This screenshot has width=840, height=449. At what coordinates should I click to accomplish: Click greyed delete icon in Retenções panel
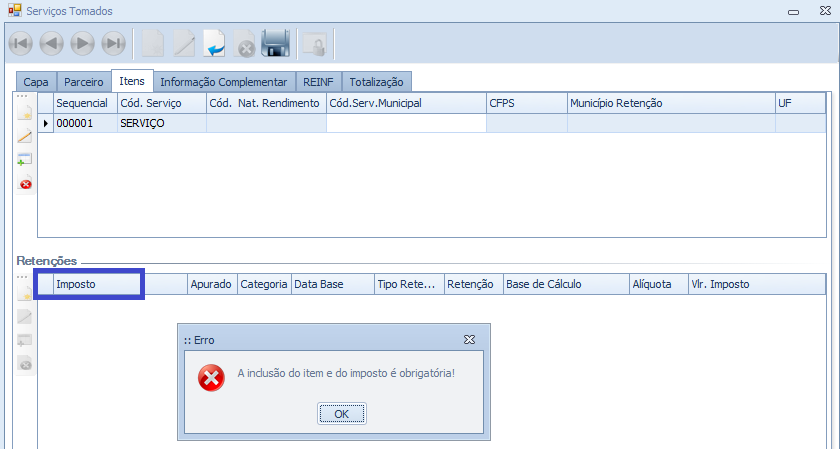[x=25, y=363]
